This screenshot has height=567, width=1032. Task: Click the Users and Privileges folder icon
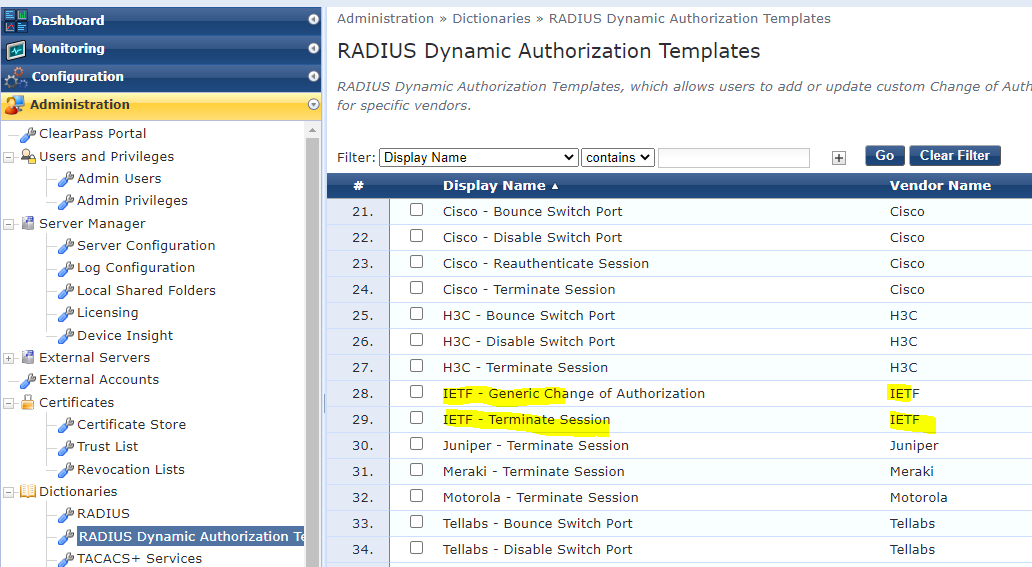click(28, 157)
